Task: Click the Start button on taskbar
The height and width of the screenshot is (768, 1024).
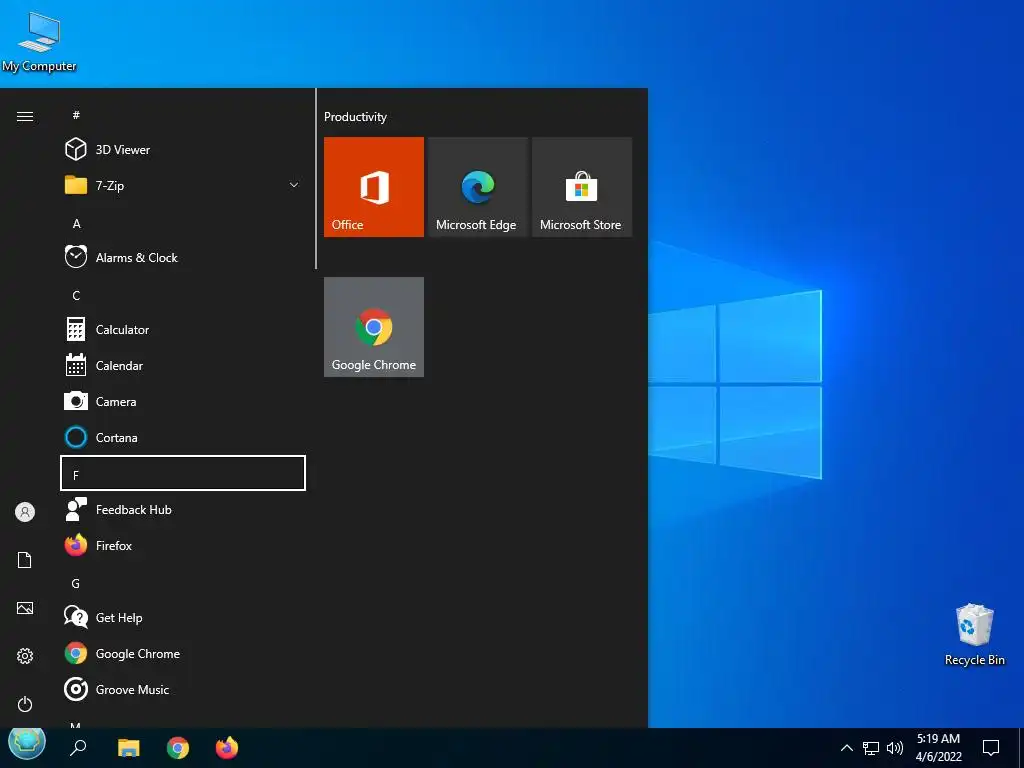Action: [x=27, y=743]
